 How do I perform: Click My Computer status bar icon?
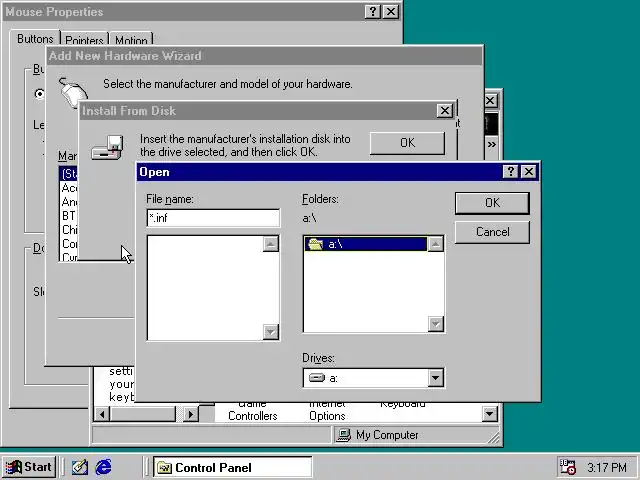click(x=343, y=435)
